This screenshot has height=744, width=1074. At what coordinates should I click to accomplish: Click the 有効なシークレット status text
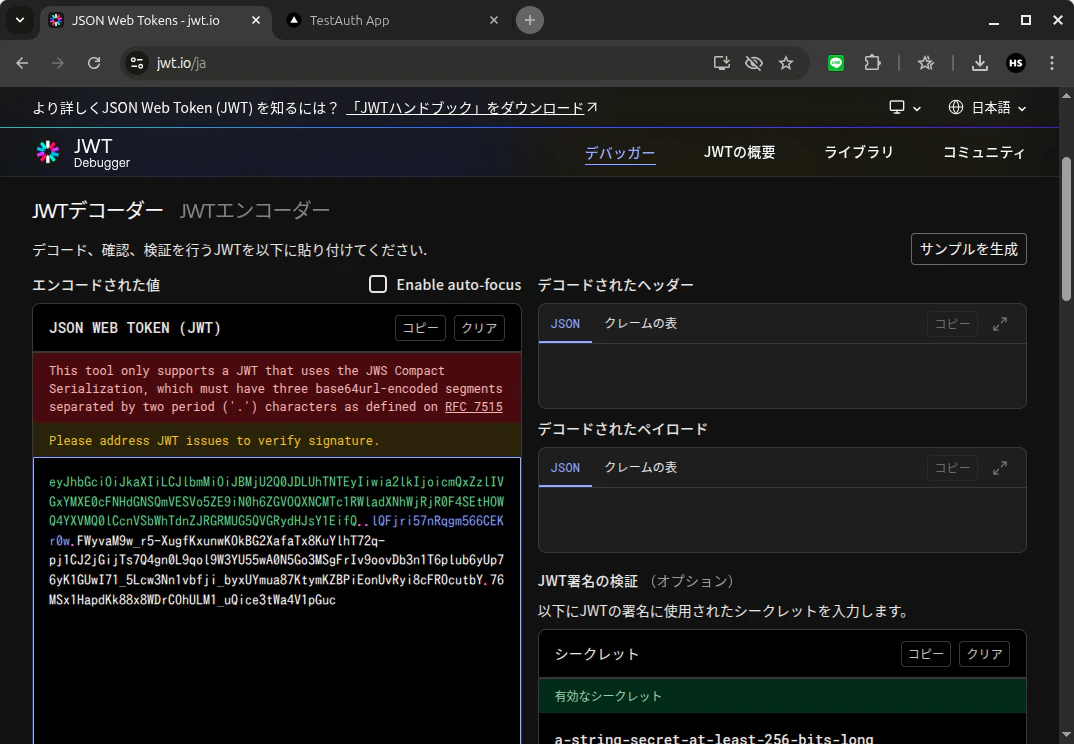(x=608, y=696)
